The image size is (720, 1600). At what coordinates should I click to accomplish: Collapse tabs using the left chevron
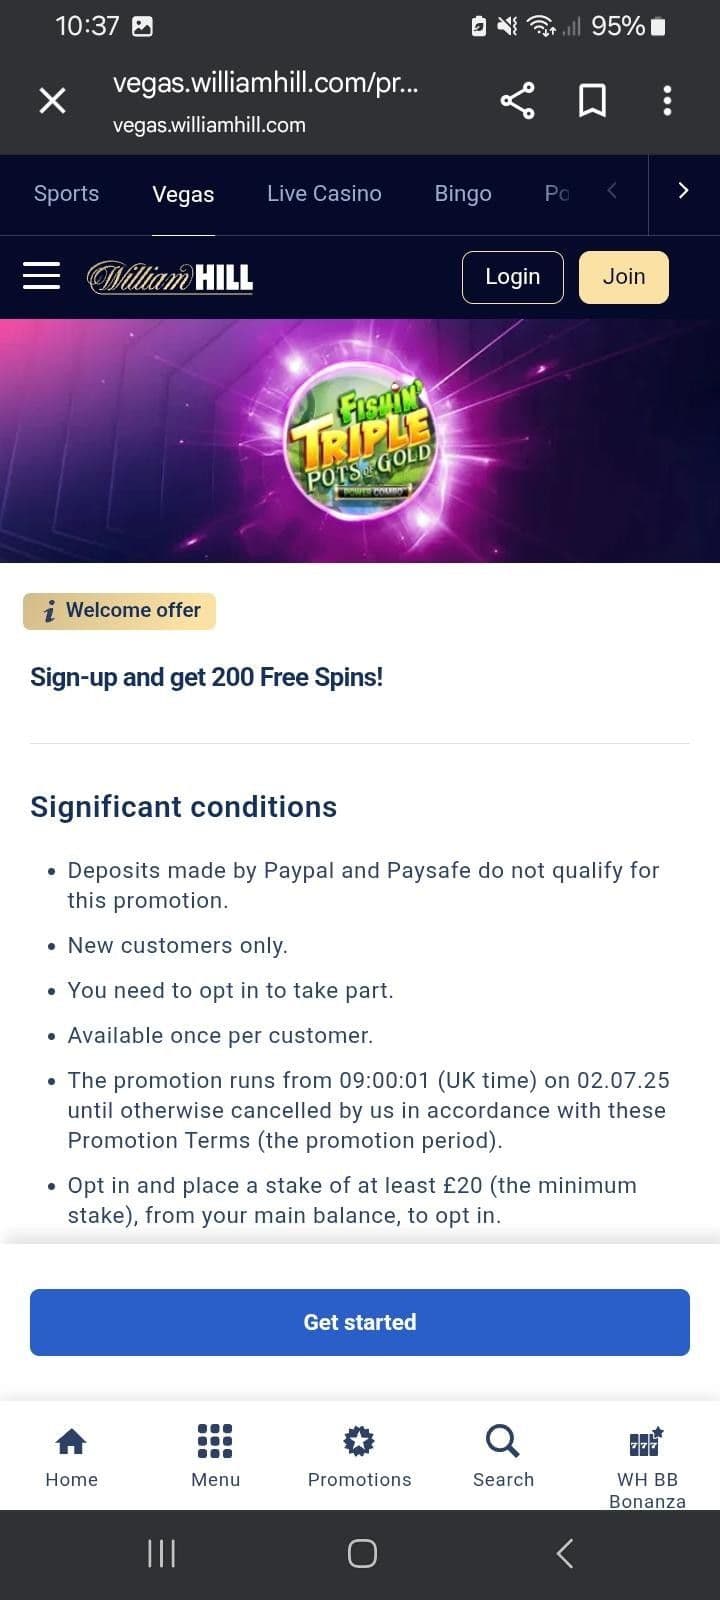coord(611,189)
